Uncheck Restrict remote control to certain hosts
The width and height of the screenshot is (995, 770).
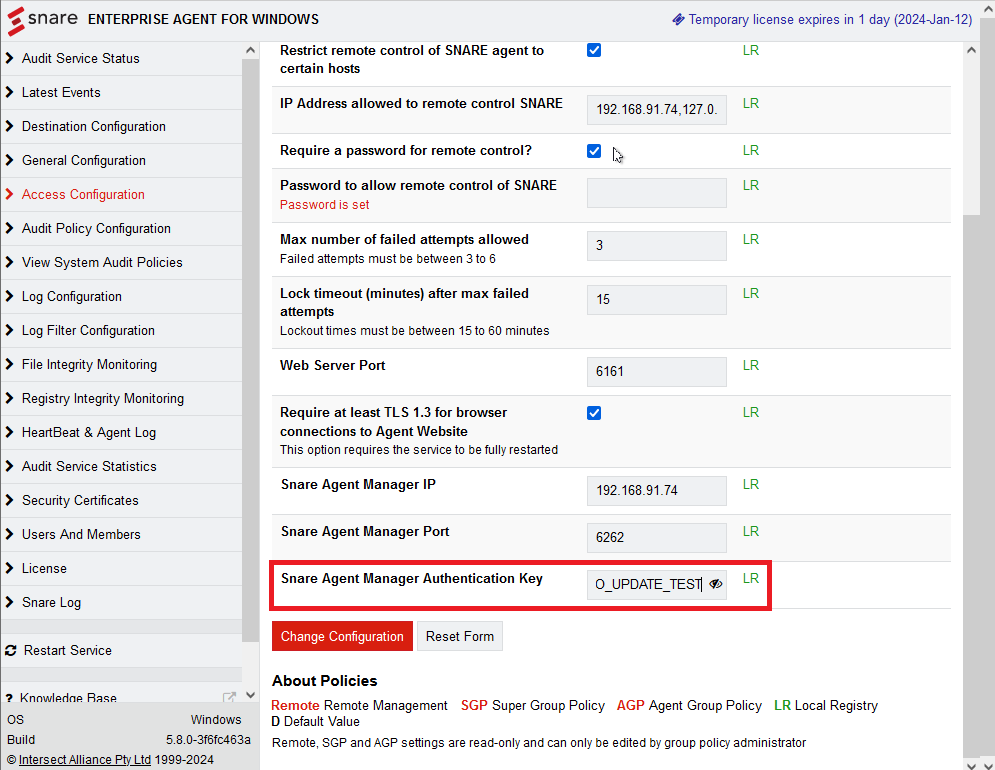coord(594,50)
